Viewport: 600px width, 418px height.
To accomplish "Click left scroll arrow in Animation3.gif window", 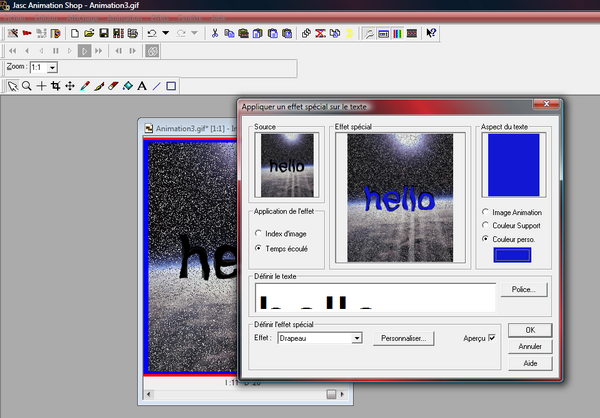I will [x=149, y=394].
